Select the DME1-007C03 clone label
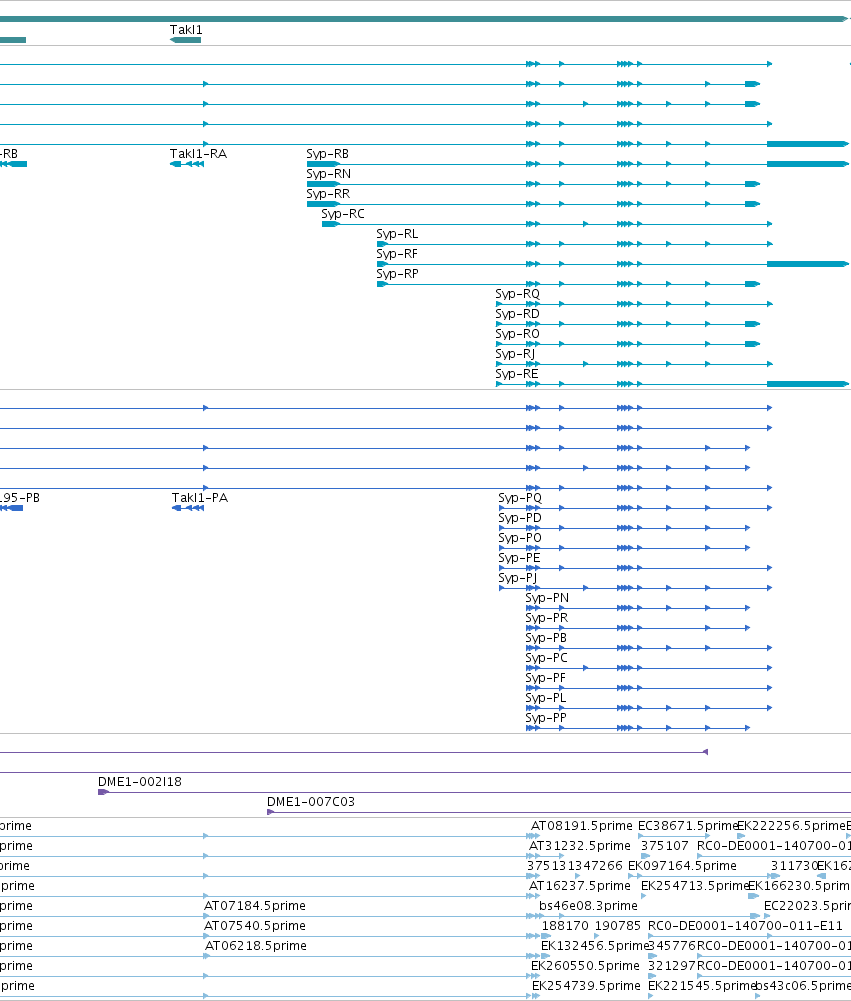851x1001 pixels. (x=311, y=801)
